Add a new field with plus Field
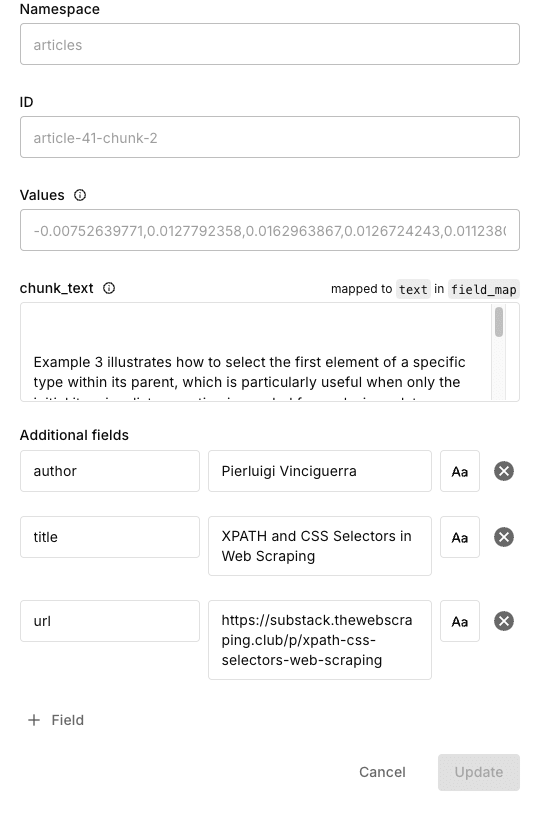This screenshot has width=543, height=819. [56, 720]
